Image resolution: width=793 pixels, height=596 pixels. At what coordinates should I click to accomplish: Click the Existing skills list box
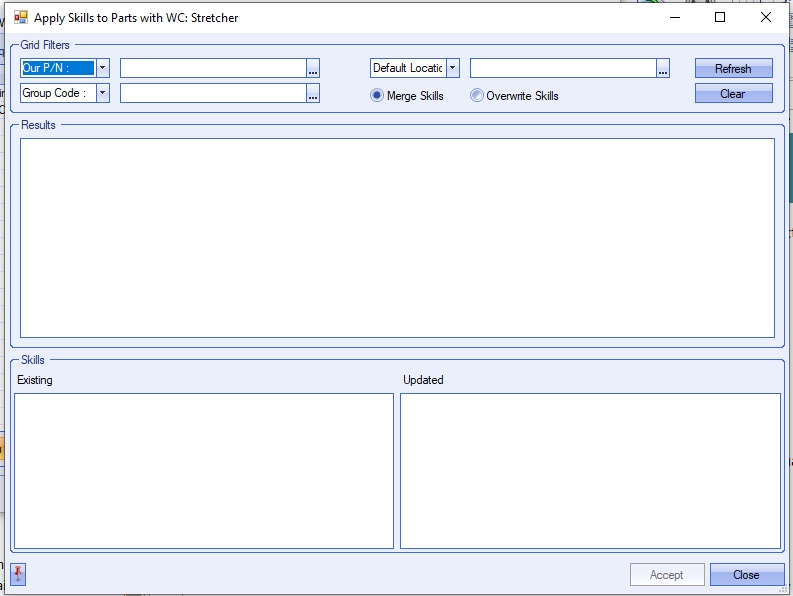pyautogui.click(x=204, y=470)
